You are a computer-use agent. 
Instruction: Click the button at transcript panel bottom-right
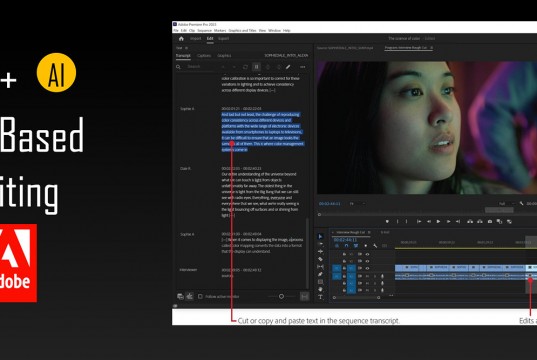pyautogui.click(x=304, y=296)
